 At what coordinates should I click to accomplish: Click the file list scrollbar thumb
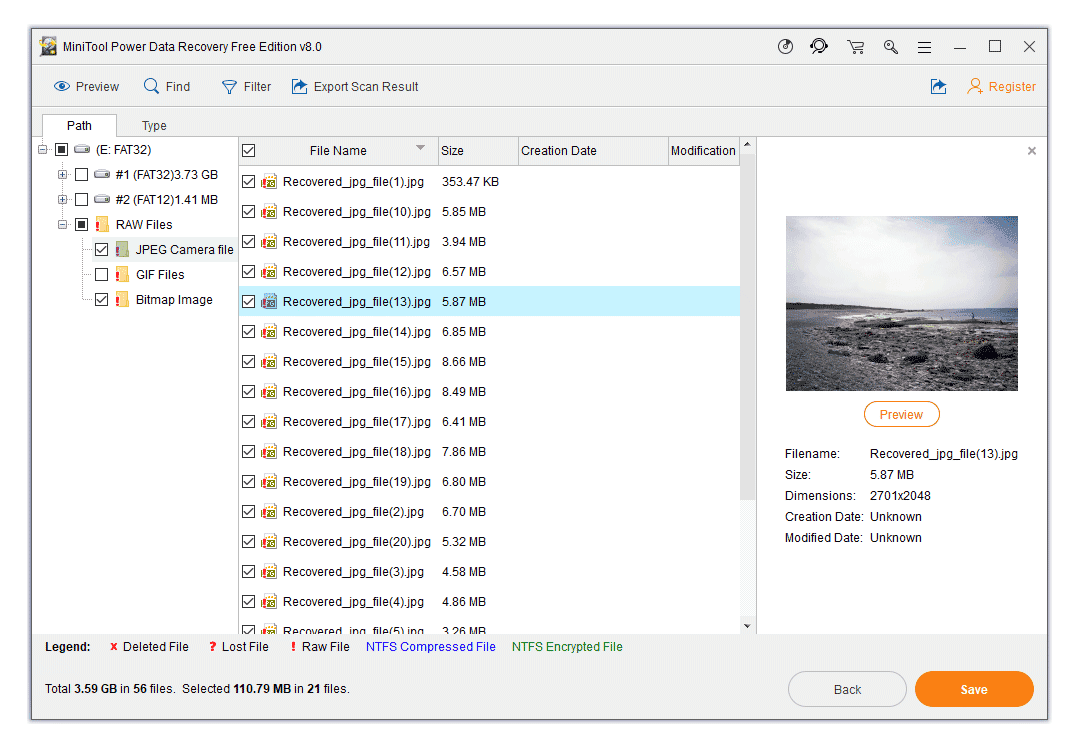coord(747,327)
